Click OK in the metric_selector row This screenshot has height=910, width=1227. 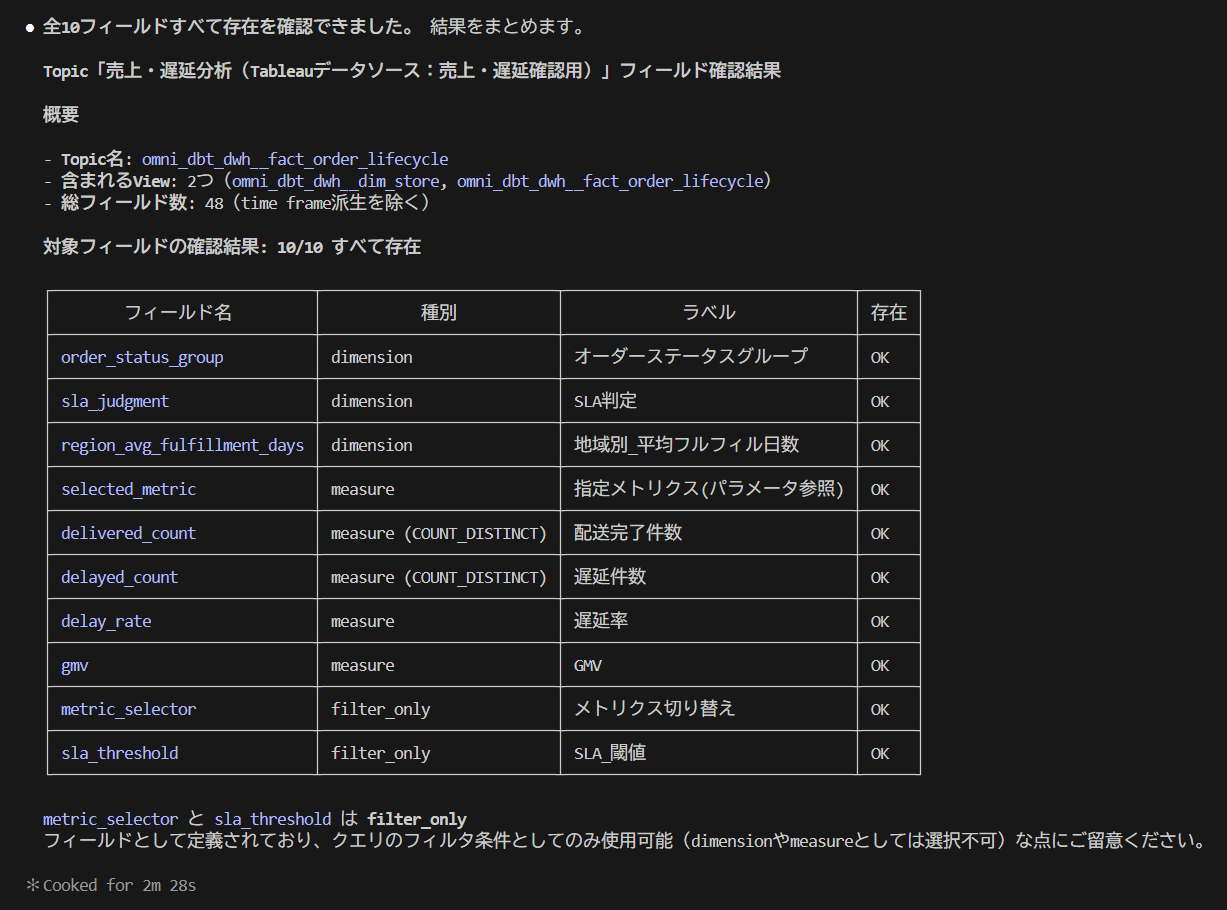[x=880, y=709]
